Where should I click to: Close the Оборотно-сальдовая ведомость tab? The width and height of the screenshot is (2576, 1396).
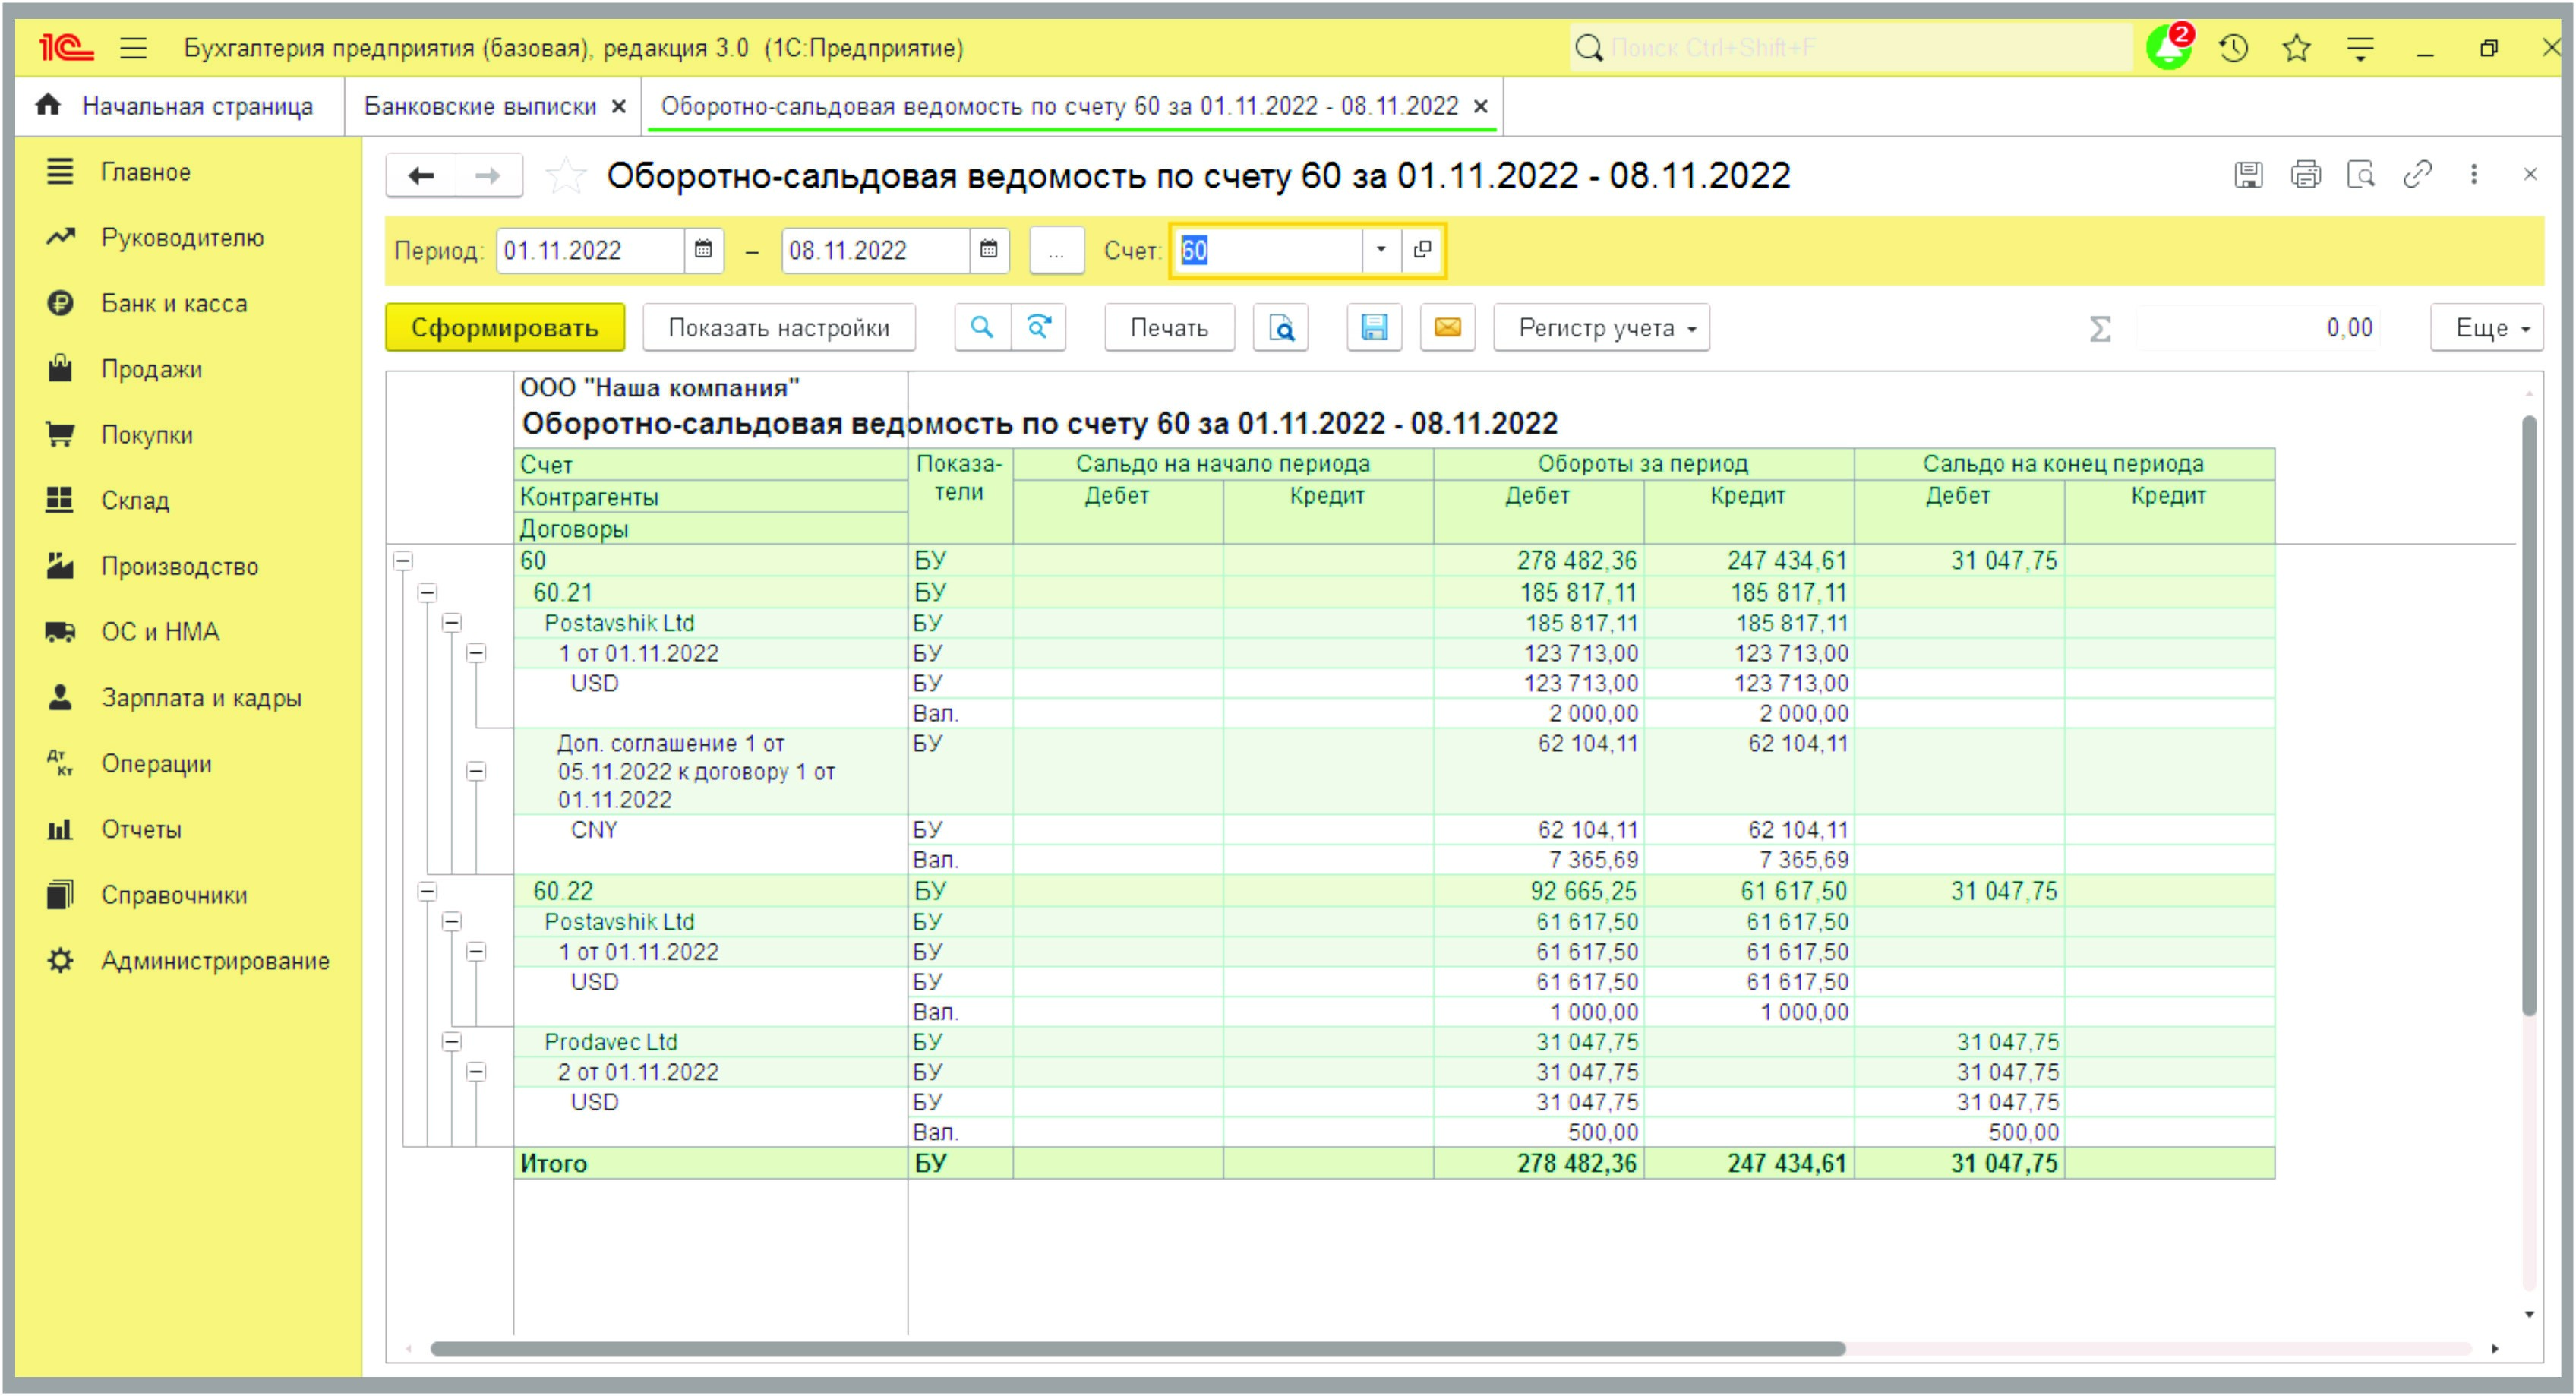[1481, 107]
